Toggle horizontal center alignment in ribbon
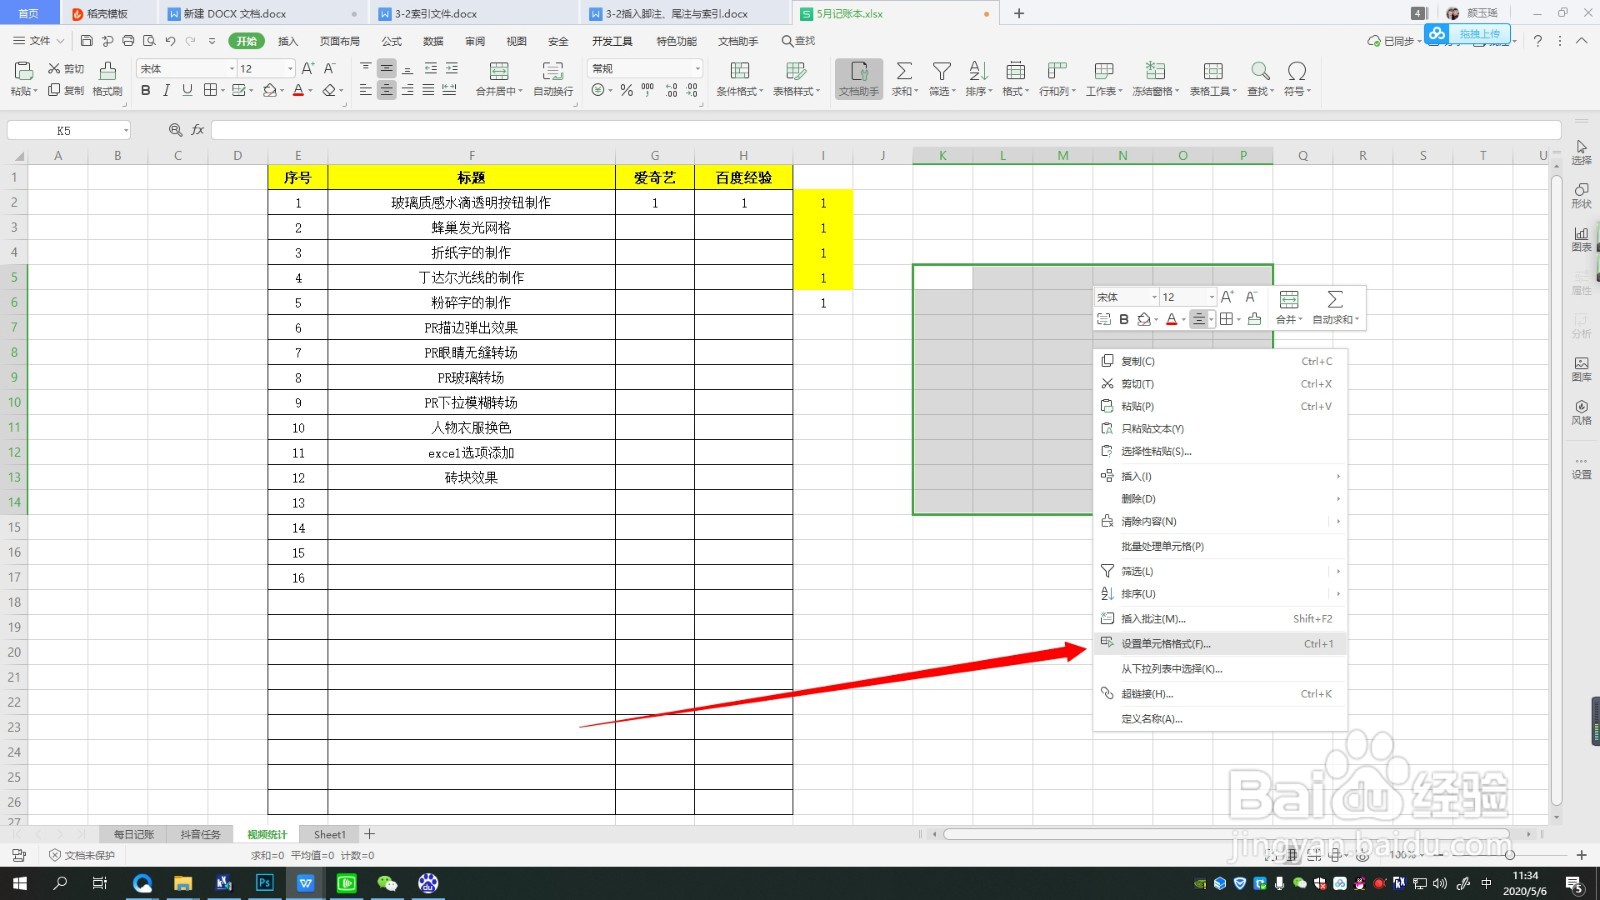This screenshot has width=1600, height=900. pos(386,90)
